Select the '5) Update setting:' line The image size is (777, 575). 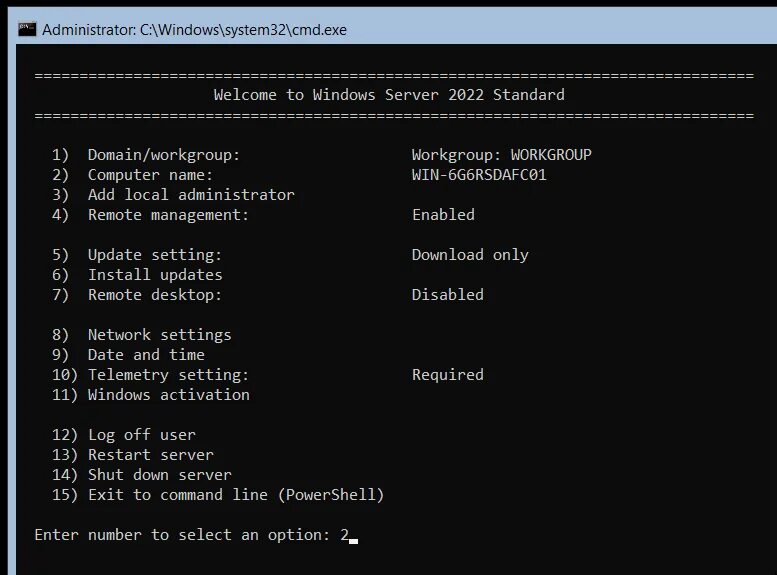point(137,255)
